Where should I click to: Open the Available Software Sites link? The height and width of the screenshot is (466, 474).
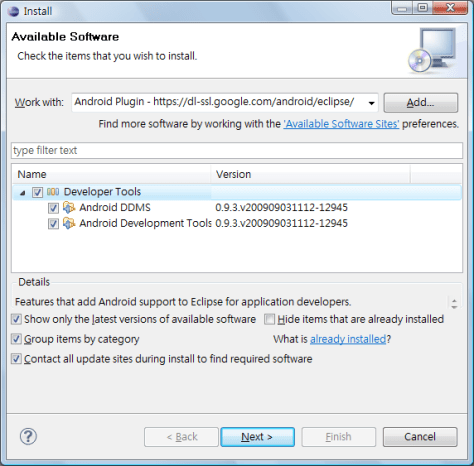click(x=341, y=124)
